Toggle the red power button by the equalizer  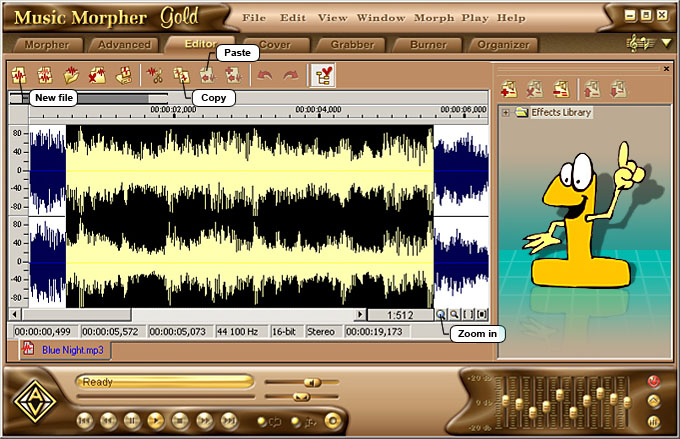(654, 381)
